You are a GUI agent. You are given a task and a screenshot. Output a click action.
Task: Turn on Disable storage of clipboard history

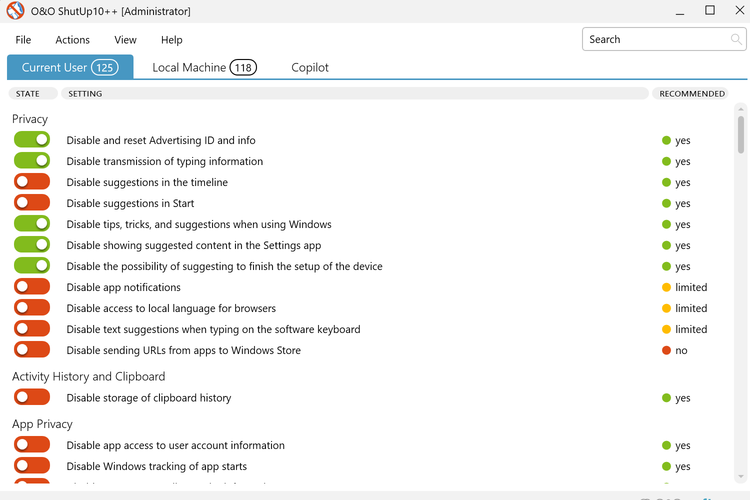pos(32,397)
